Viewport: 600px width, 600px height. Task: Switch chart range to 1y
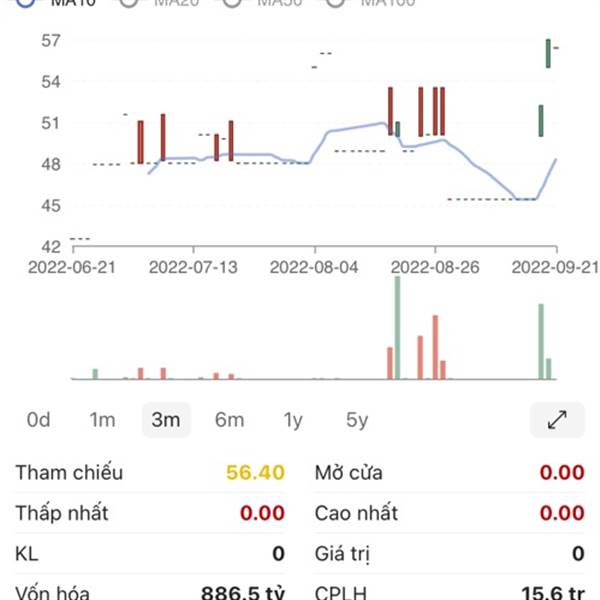[293, 420]
